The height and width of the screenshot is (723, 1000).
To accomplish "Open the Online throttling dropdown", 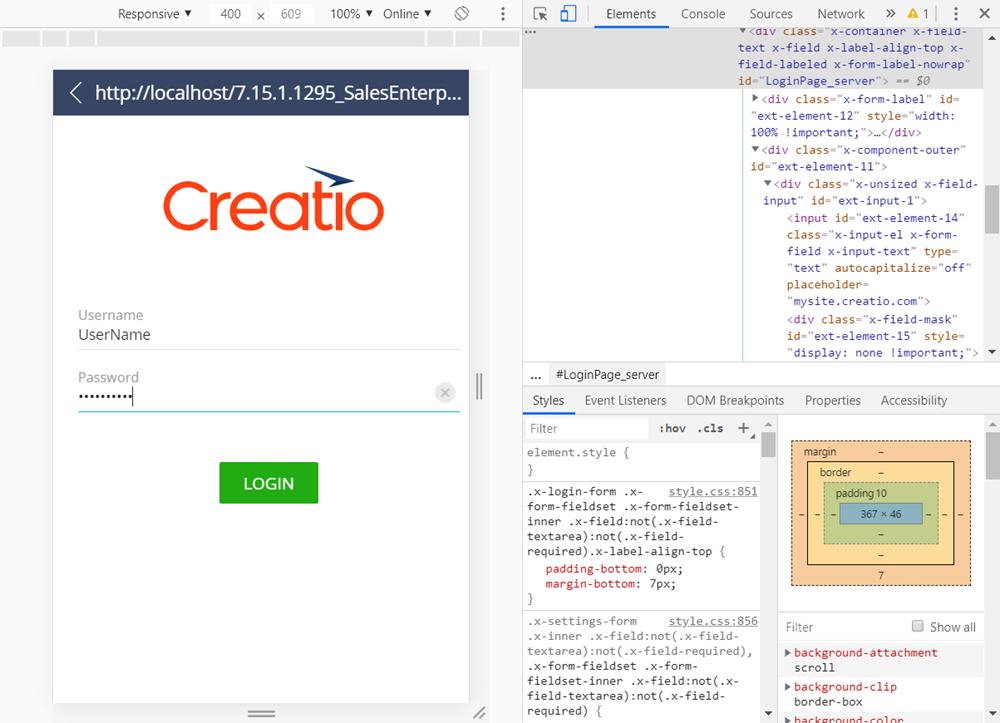I will 408,13.
